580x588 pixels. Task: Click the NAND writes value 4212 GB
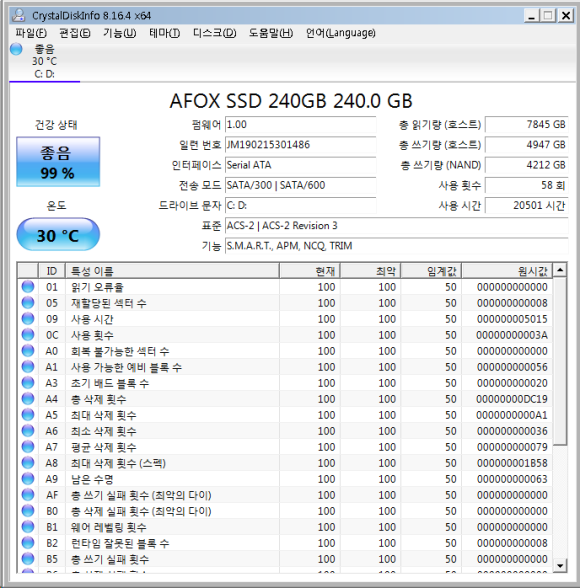coord(526,165)
